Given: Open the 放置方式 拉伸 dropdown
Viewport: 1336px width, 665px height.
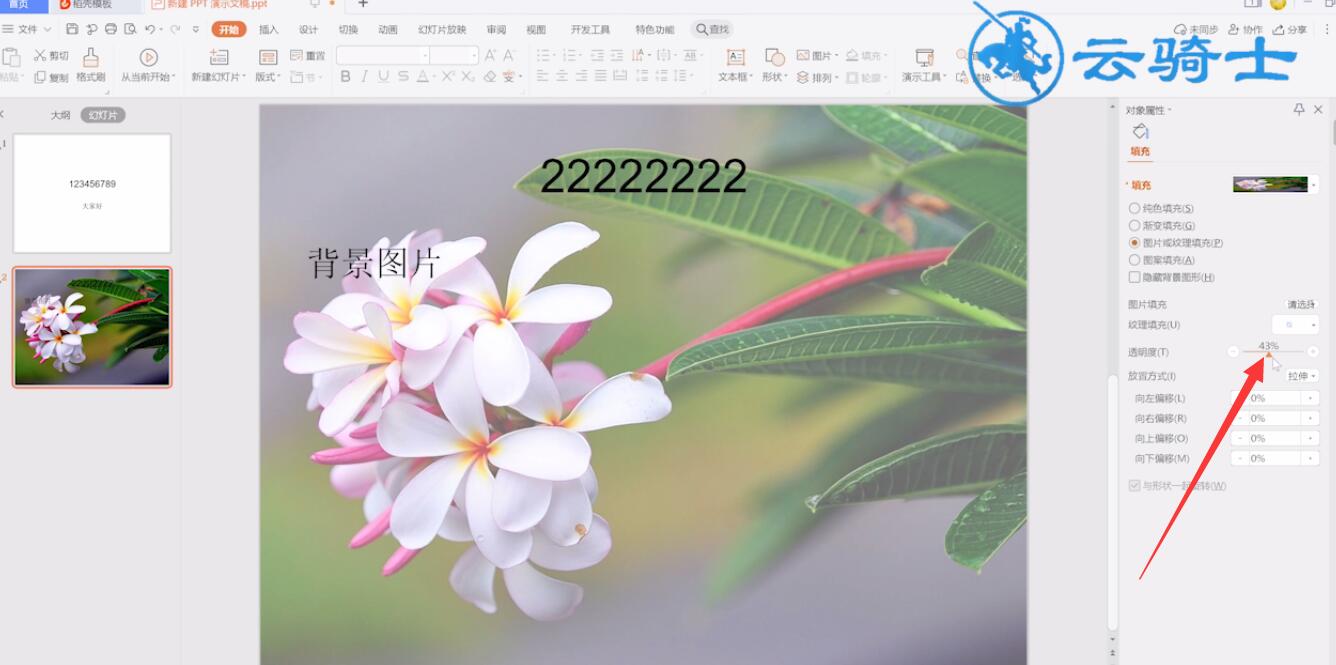Looking at the screenshot, I should 1301,376.
